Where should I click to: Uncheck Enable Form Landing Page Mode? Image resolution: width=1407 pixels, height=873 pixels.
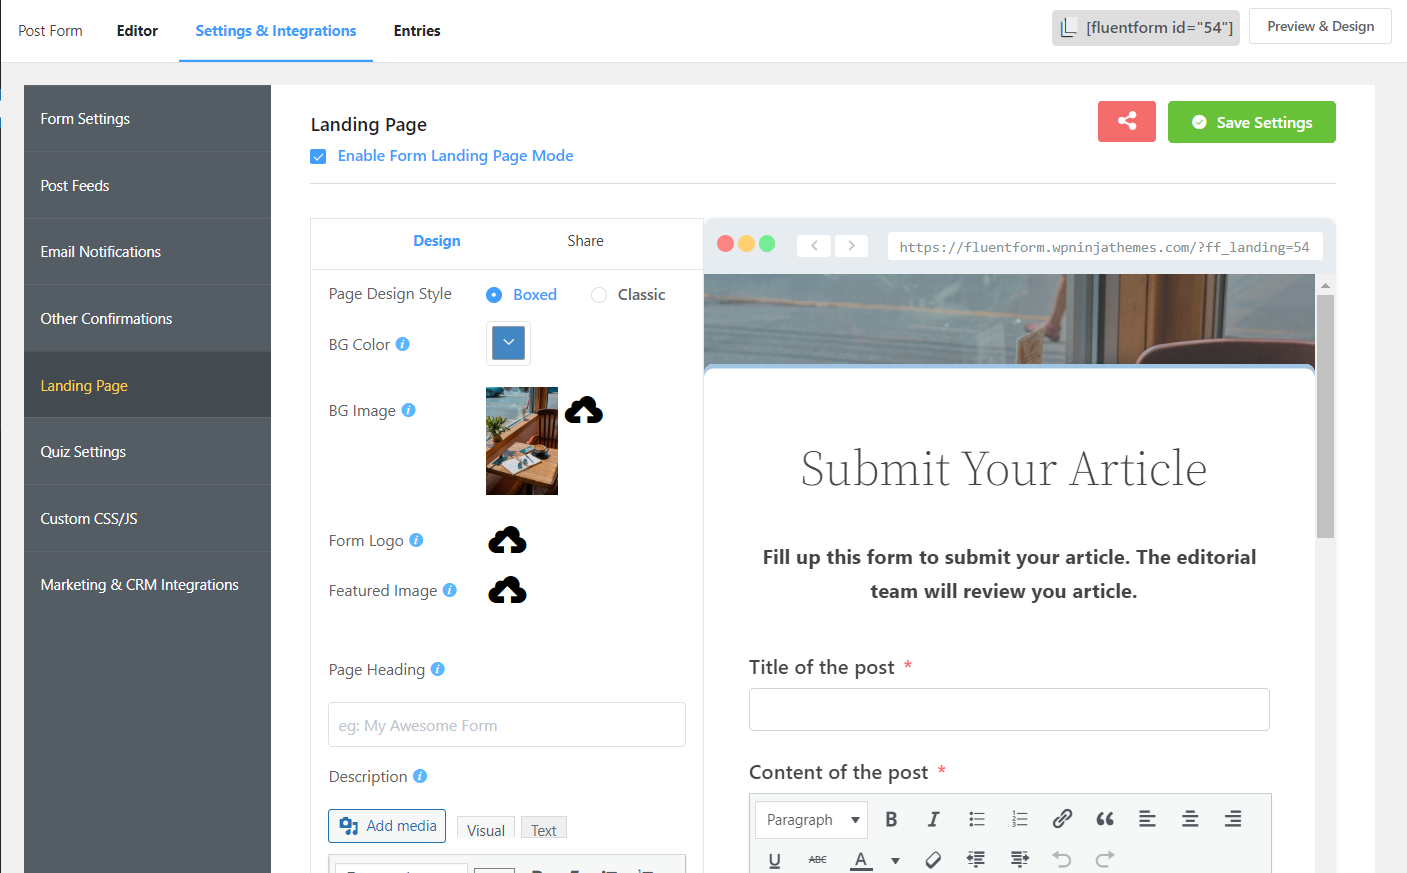(x=318, y=156)
